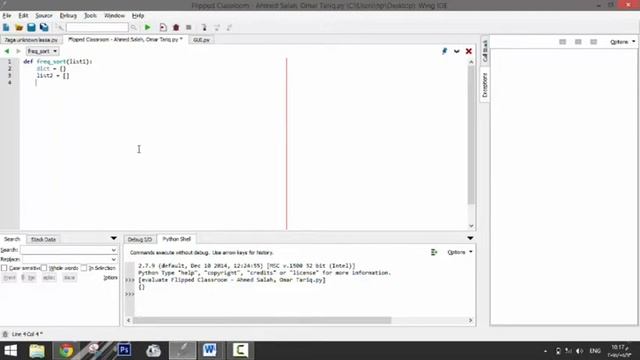Click the Search text field

[x=65, y=250]
